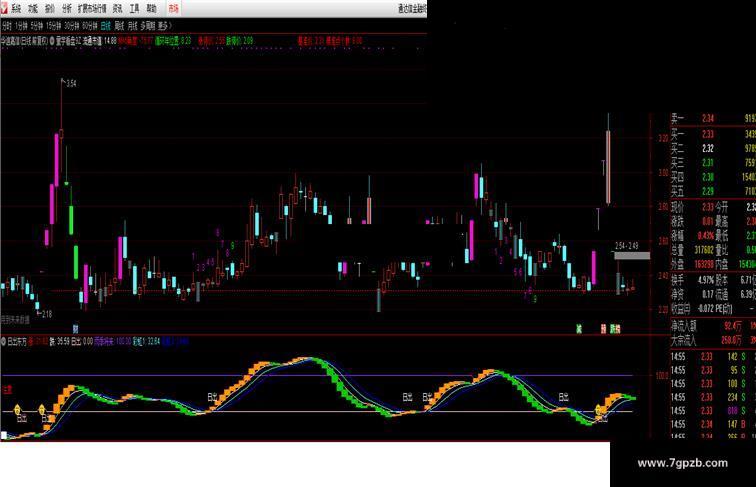Click the 买三 price 2.31

coord(708,163)
